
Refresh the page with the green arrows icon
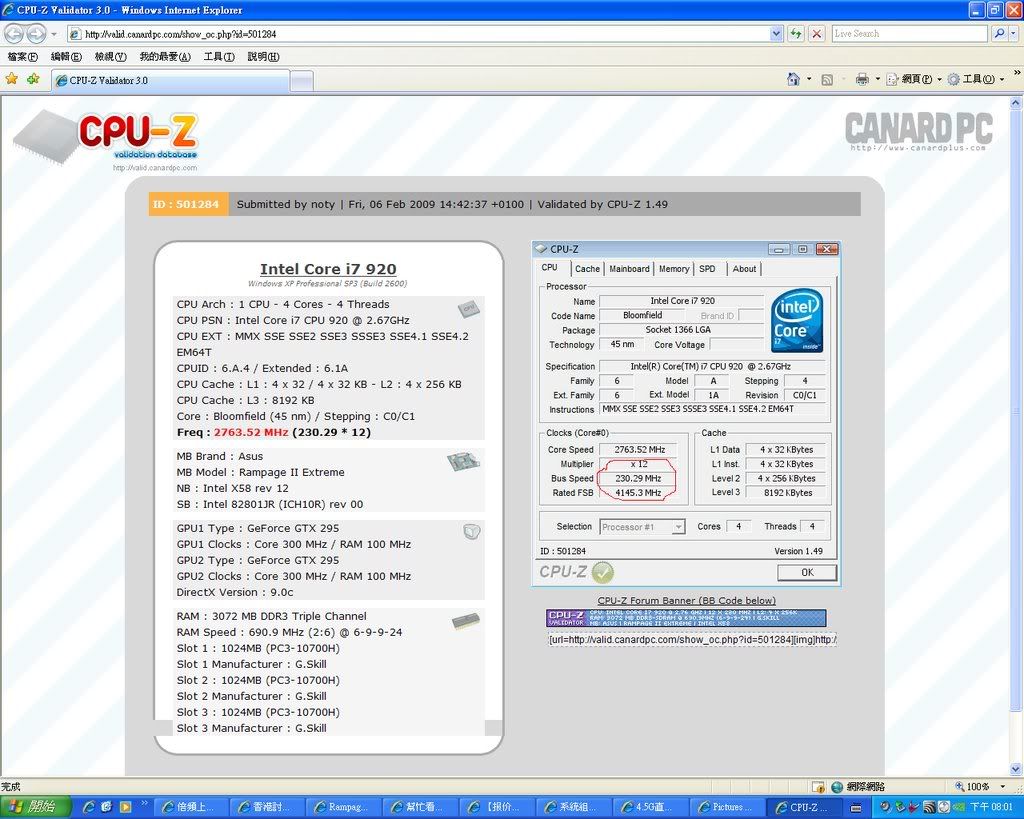tap(795, 33)
